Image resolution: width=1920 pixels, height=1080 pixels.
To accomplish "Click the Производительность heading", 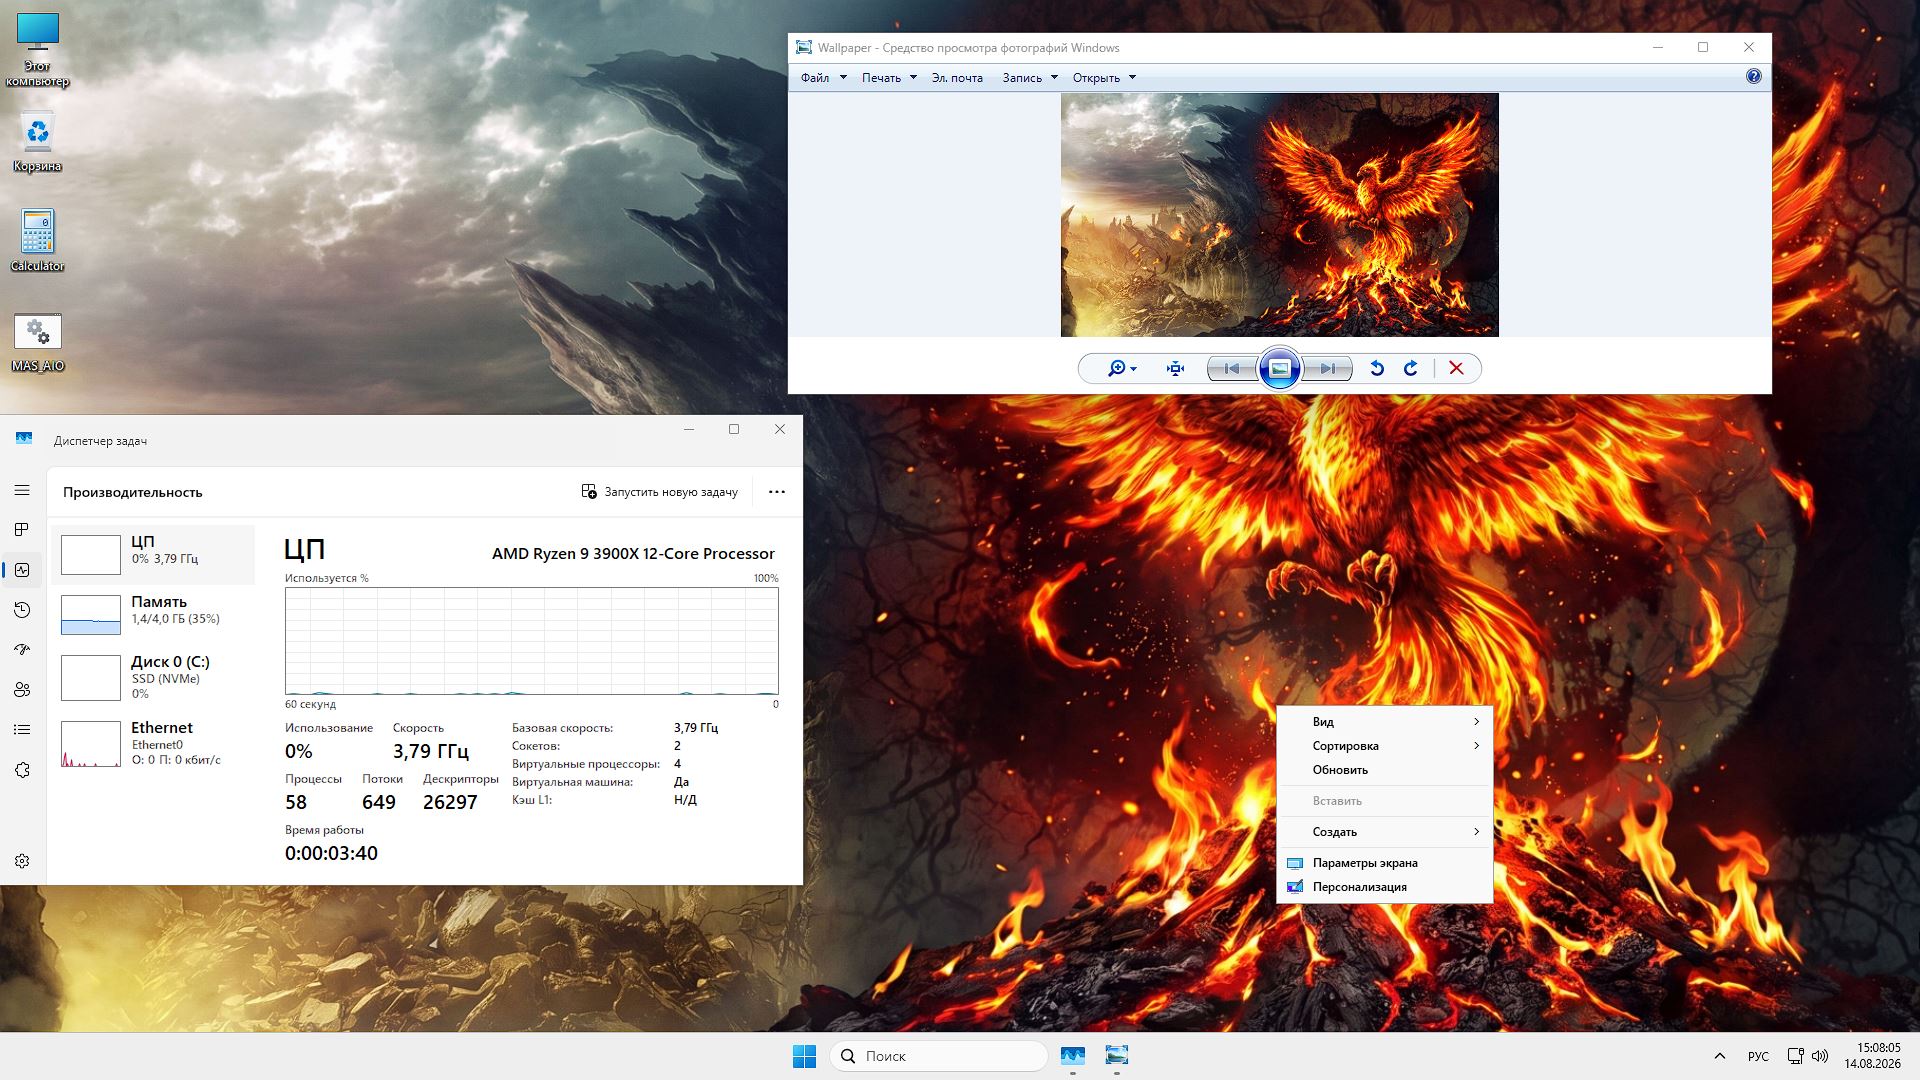I will click(133, 492).
